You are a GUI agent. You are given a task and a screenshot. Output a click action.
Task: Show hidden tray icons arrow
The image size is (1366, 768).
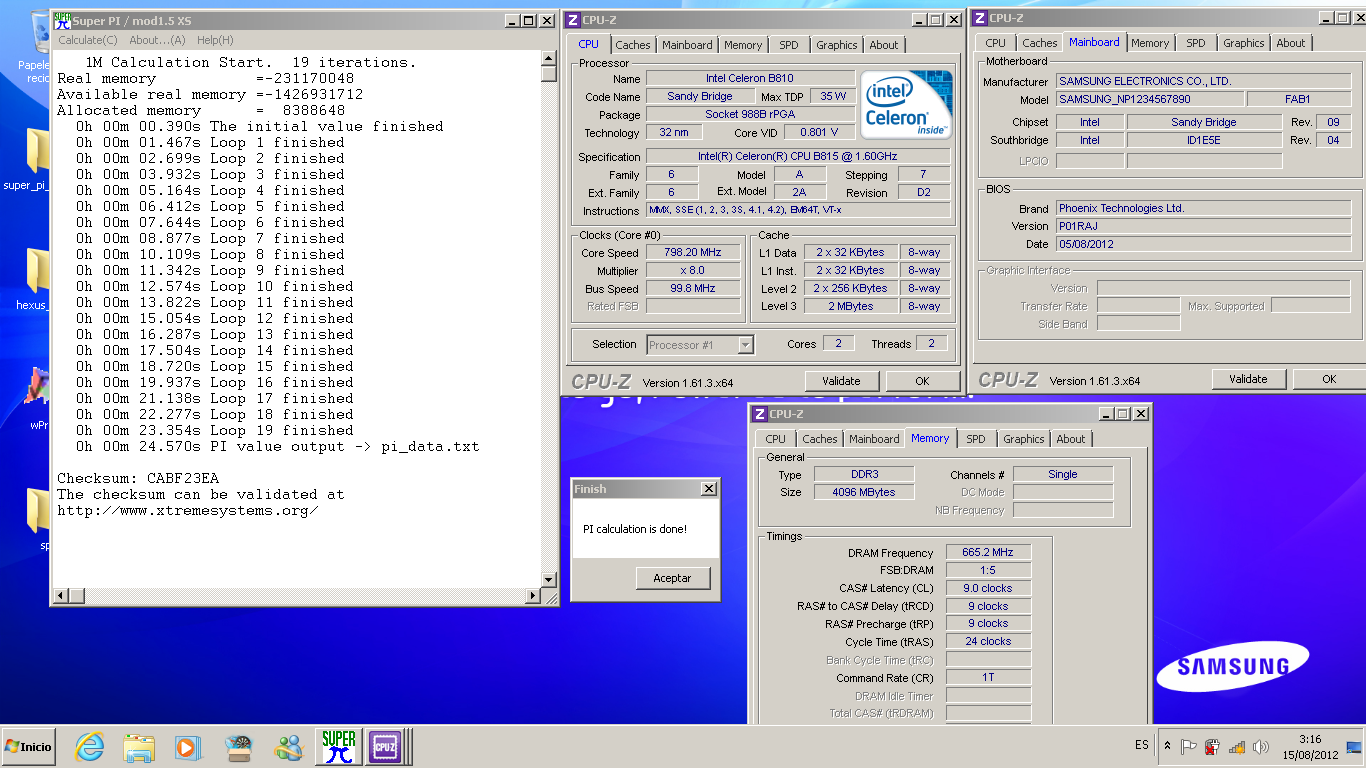pos(1167,746)
